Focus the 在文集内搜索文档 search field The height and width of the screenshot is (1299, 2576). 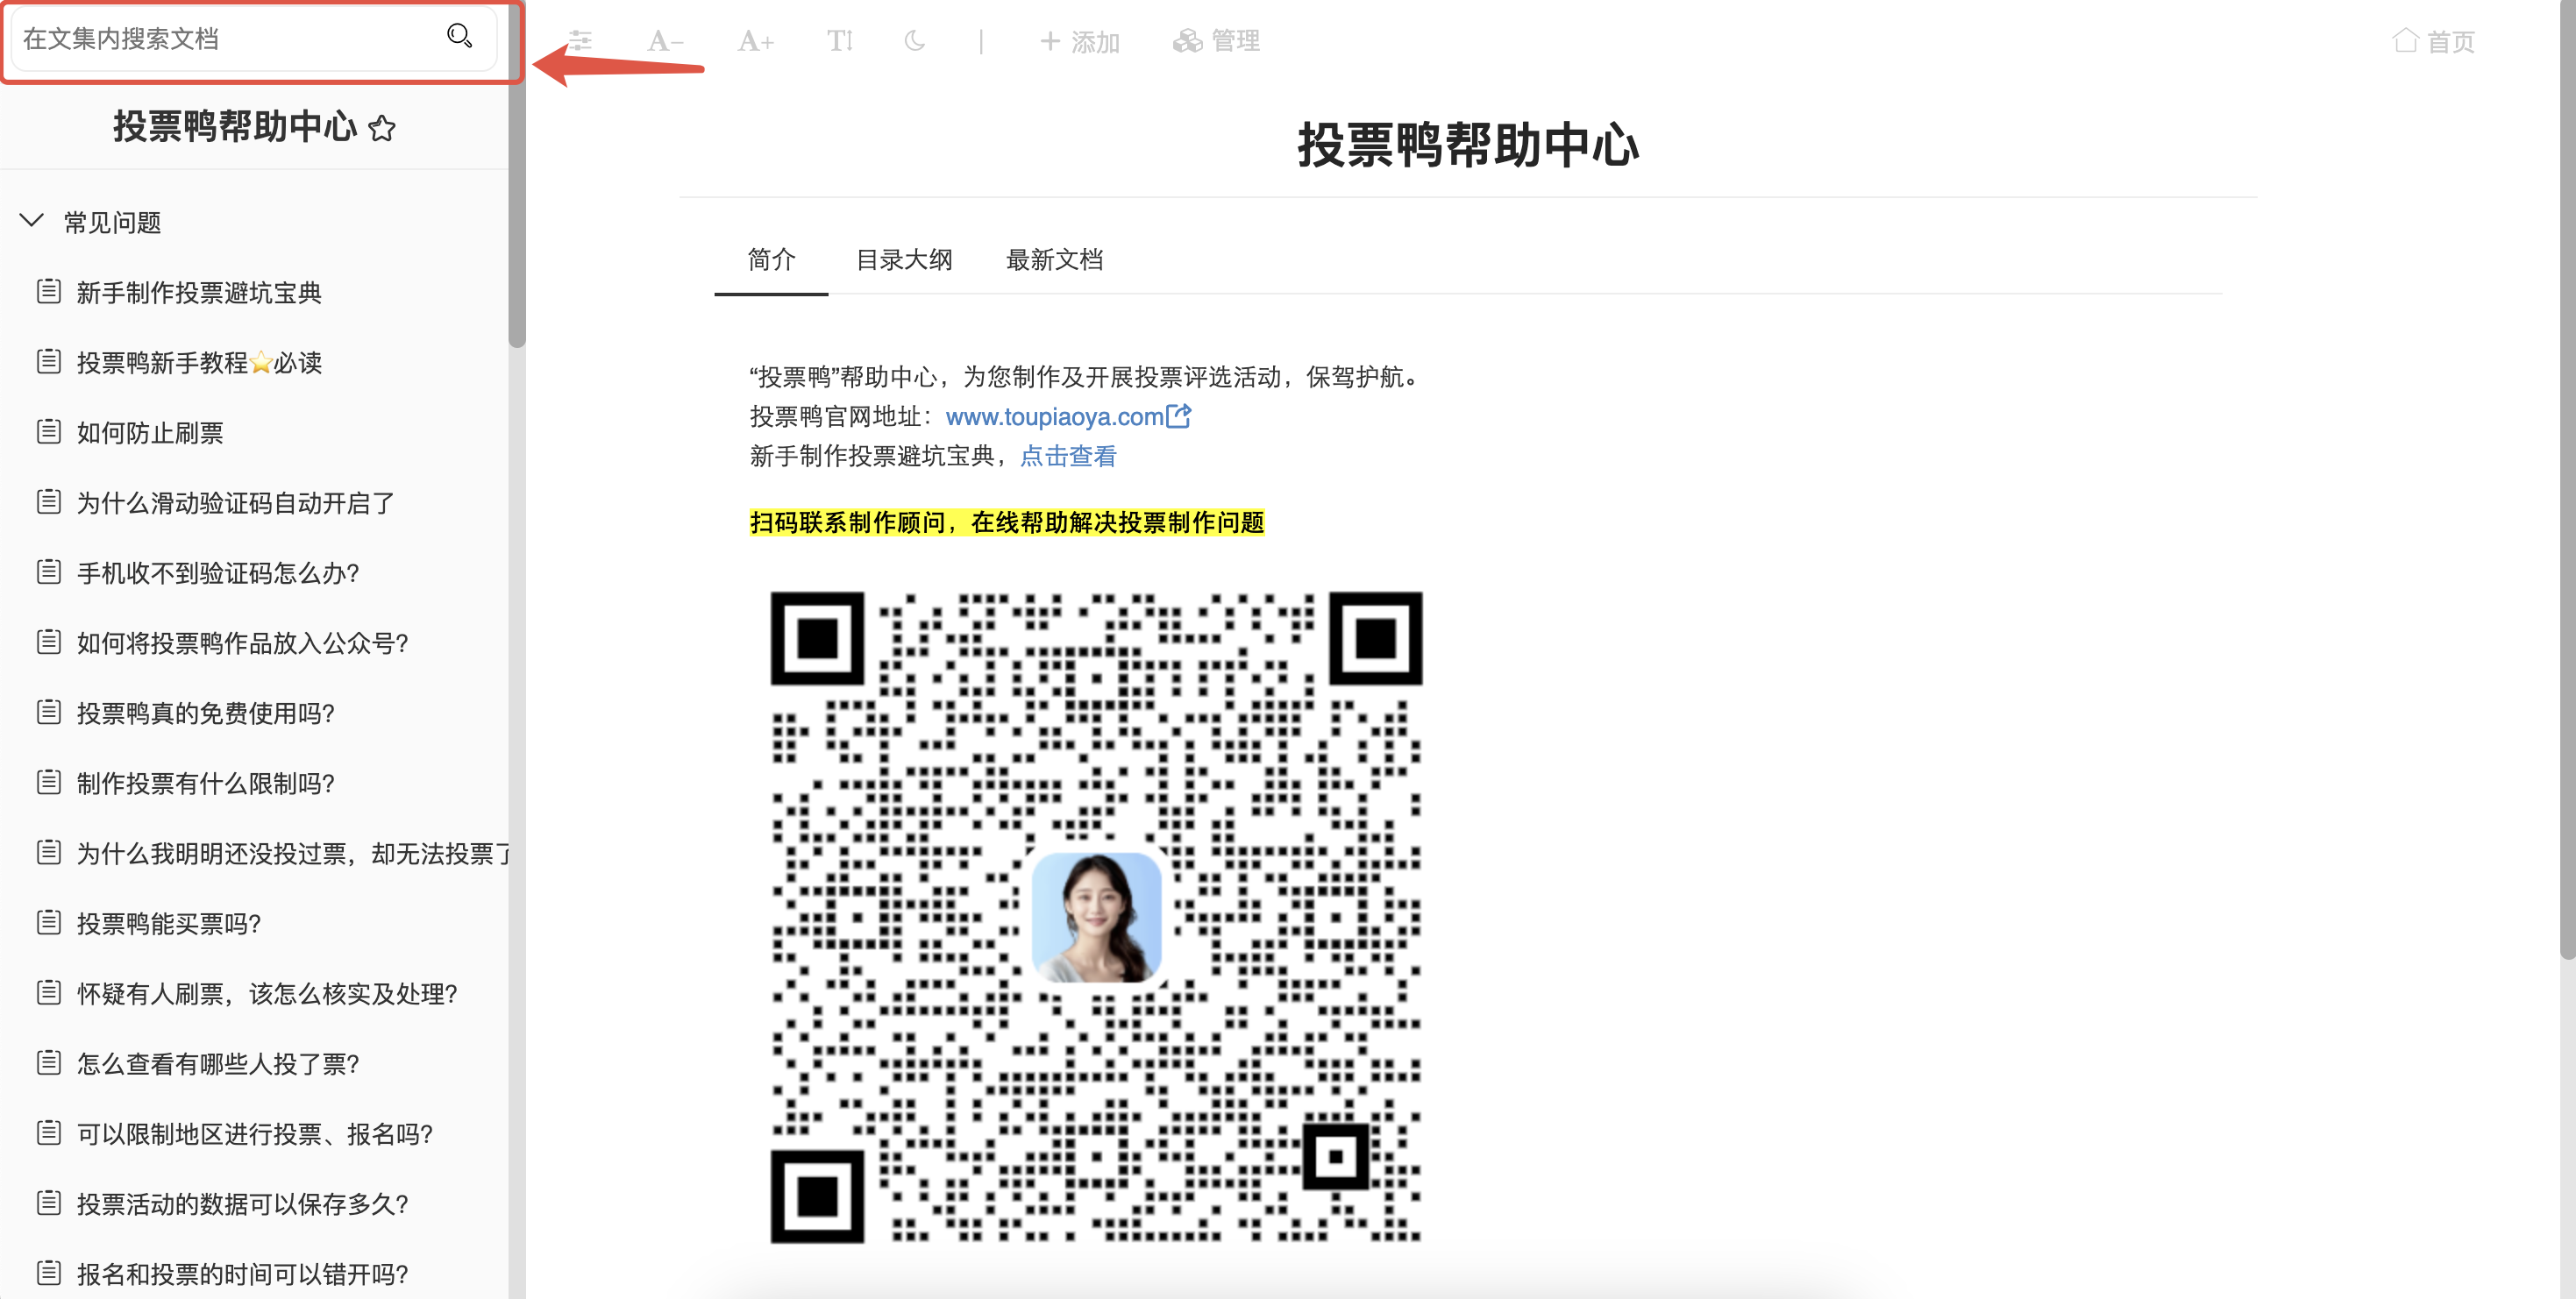click(x=254, y=38)
